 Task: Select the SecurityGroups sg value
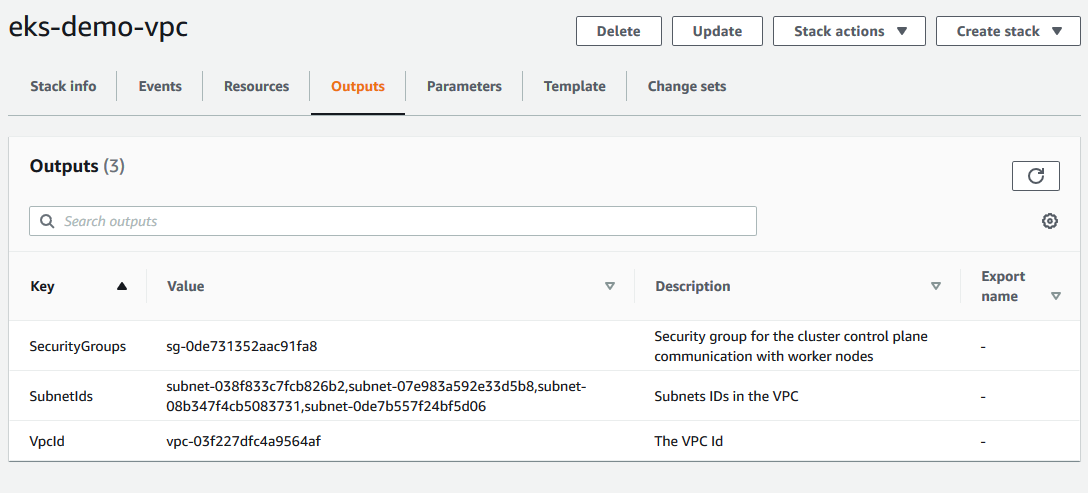point(241,346)
